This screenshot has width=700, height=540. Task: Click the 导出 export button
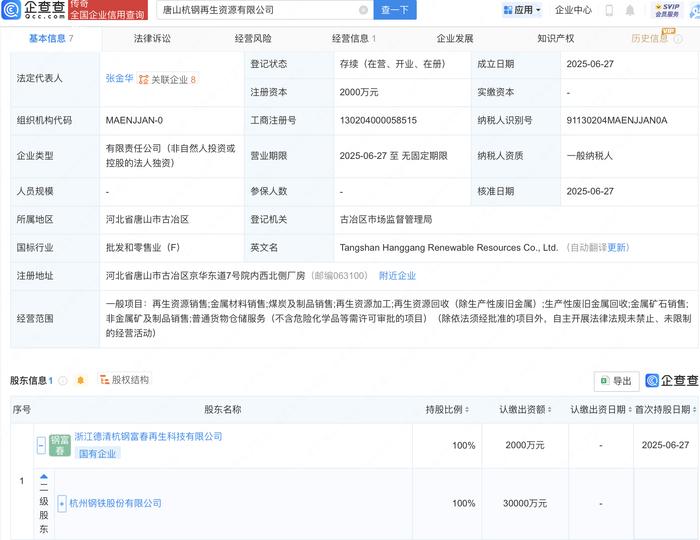(x=617, y=381)
